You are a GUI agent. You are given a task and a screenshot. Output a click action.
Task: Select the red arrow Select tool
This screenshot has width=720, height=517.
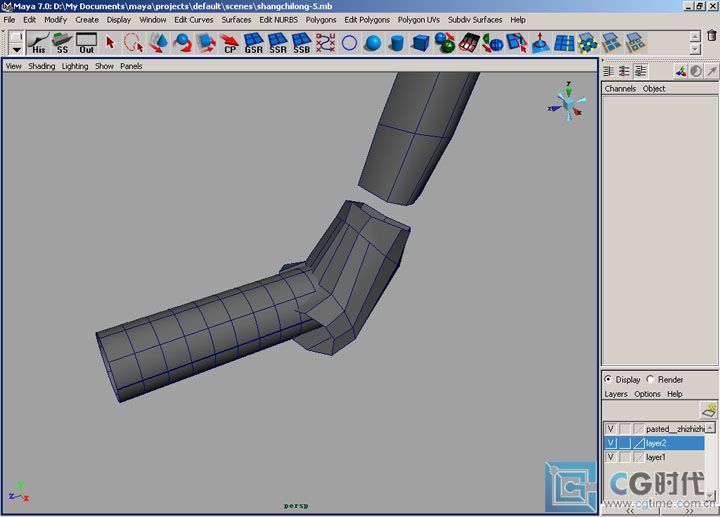point(110,43)
